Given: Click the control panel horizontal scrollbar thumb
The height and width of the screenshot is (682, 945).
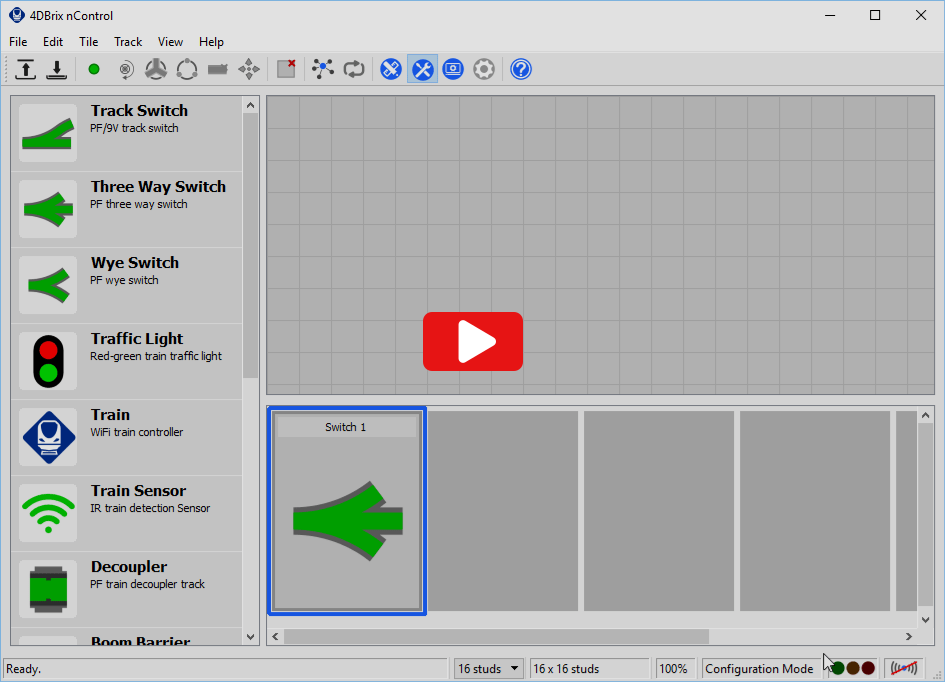Looking at the screenshot, I should [497, 636].
